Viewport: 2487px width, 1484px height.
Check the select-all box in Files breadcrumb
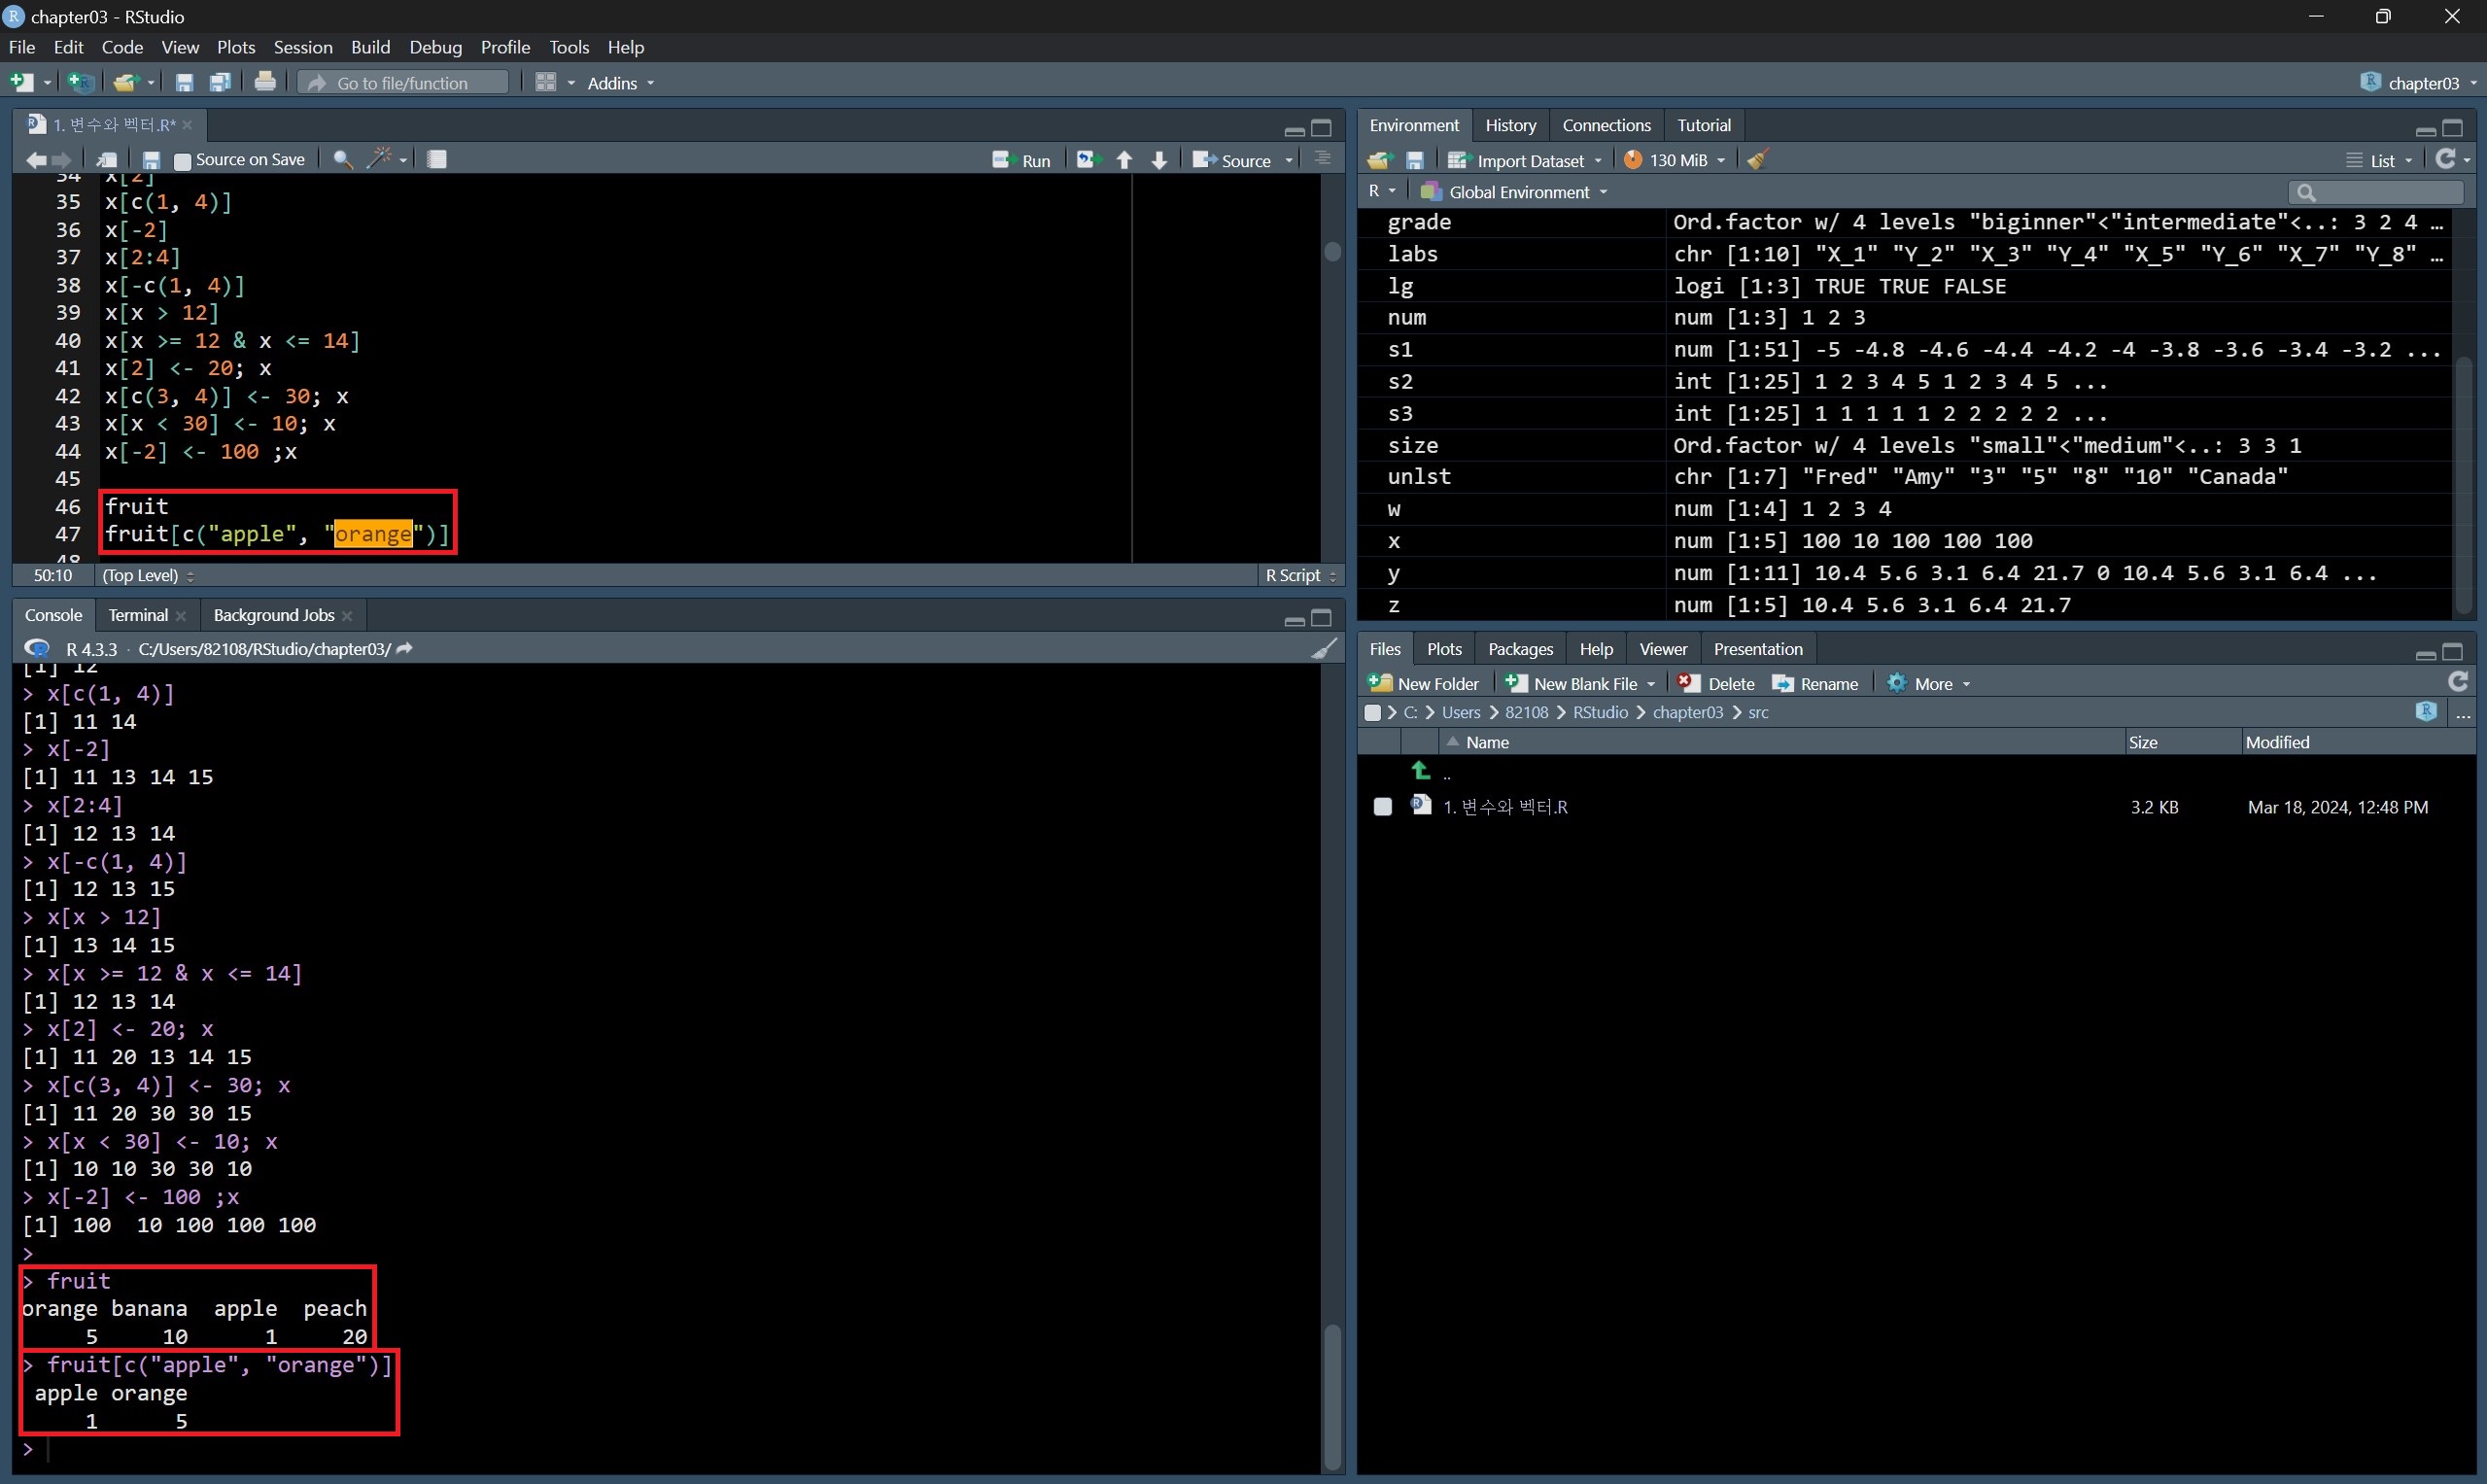[x=1372, y=713]
